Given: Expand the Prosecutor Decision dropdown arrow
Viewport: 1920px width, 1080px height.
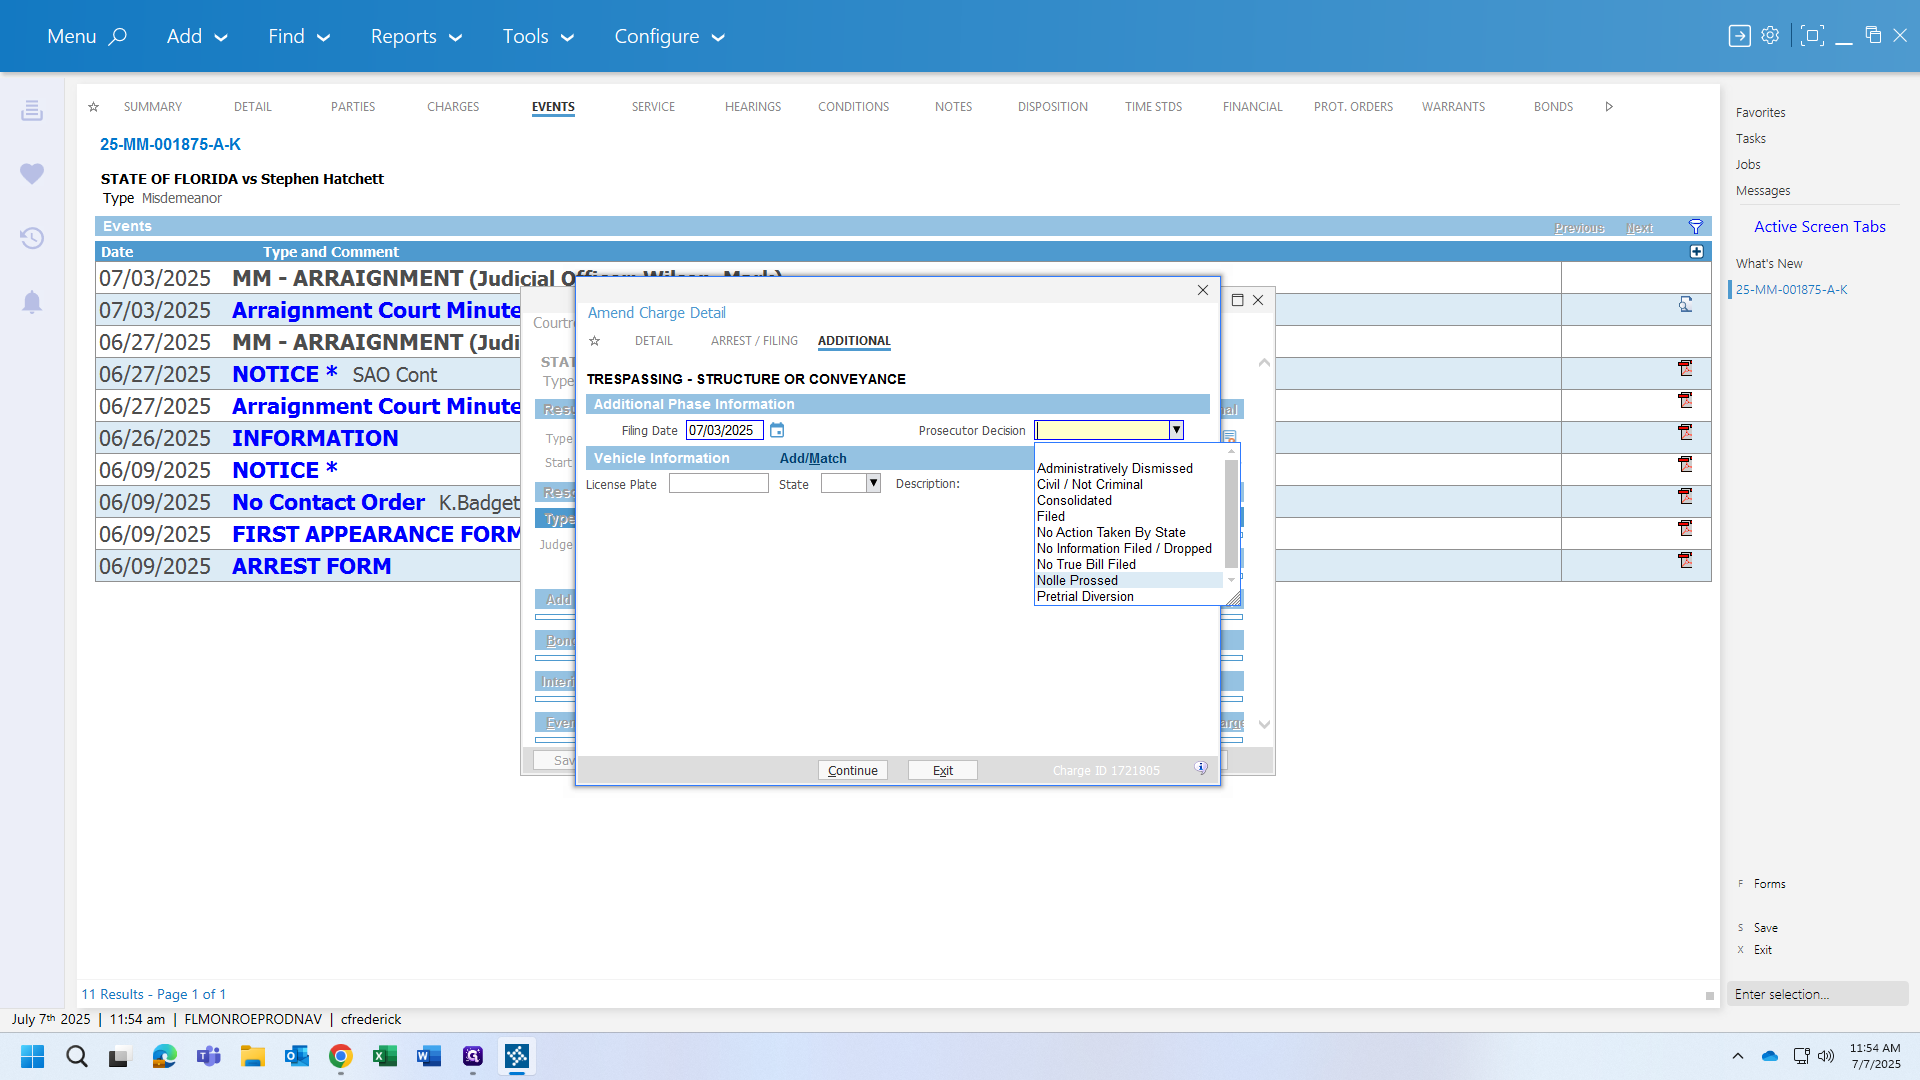Looking at the screenshot, I should (x=1176, y=430).
